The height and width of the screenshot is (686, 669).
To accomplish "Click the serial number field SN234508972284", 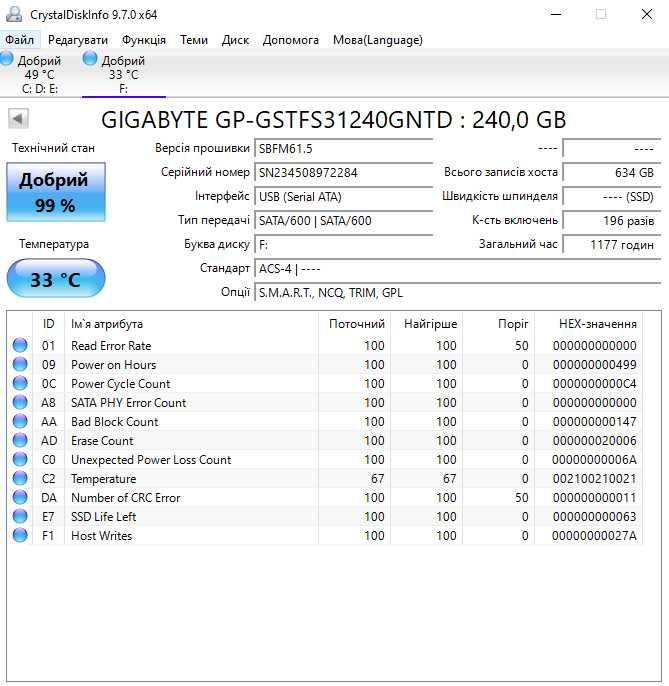I will (343, 172).
